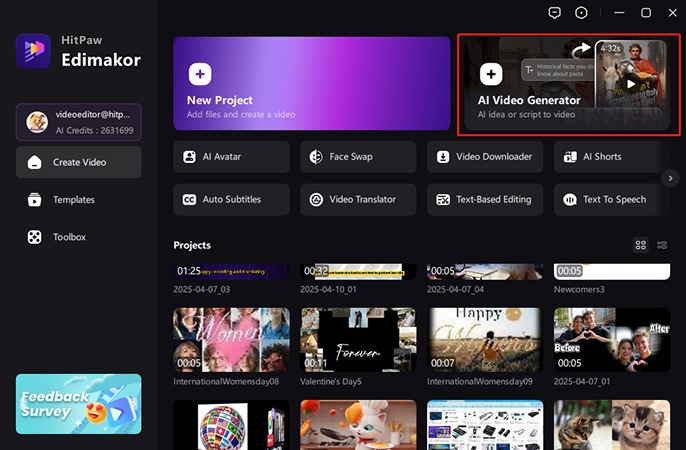Click the 2025-04-07_01 project name
The height and width of the screenshot is (450, 686).
click(x=582, y=382)
